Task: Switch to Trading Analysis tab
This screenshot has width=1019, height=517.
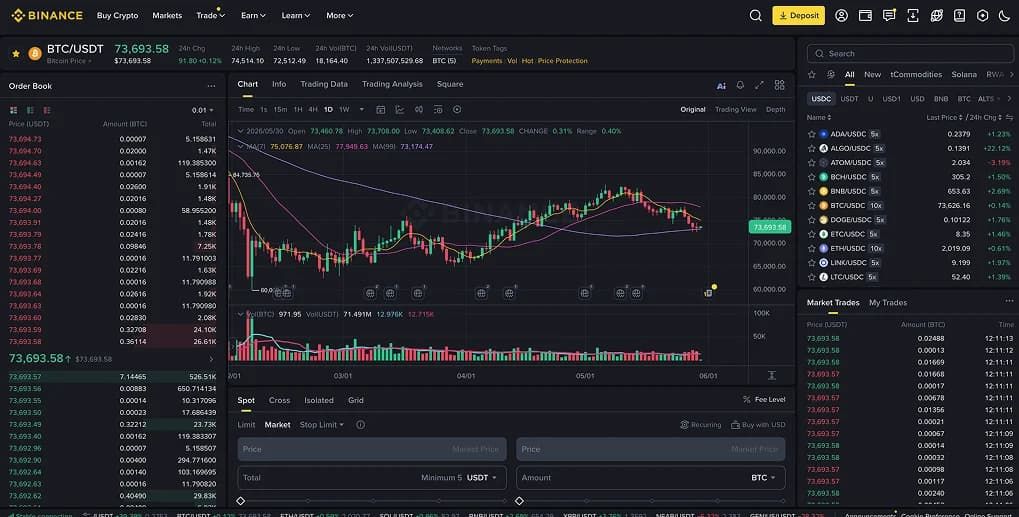Action: [x=392, y=84]
